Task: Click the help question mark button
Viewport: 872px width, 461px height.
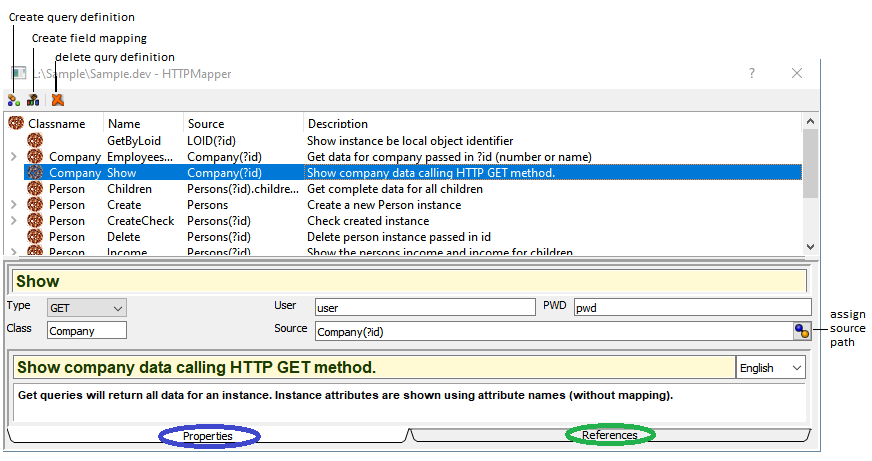Action: click(x=751, y=74)
